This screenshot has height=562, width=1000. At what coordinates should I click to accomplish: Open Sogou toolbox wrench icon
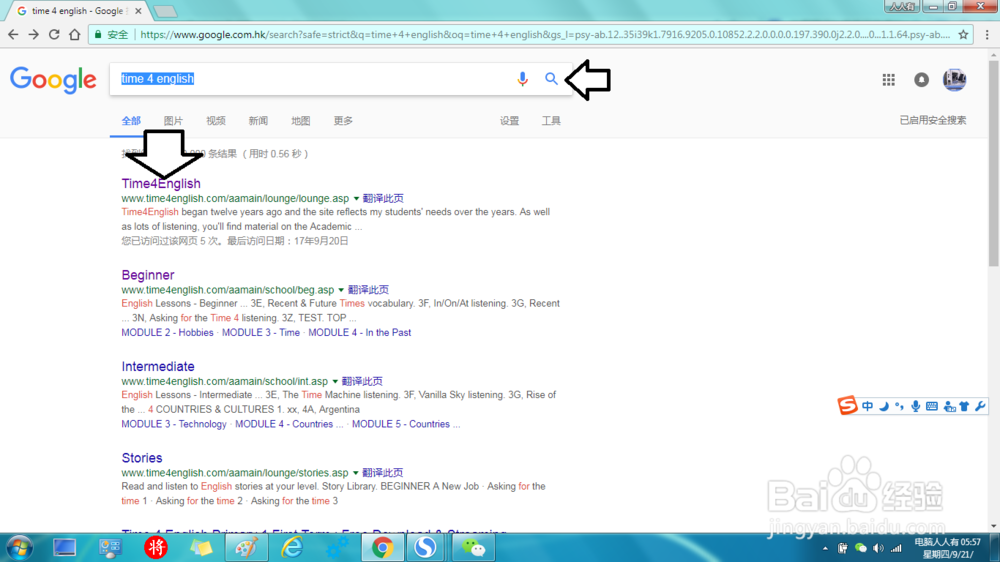pos(980,406)
